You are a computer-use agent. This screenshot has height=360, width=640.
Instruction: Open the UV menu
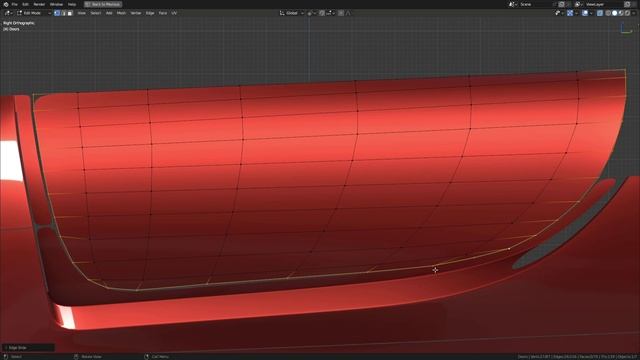pos(174,13)
